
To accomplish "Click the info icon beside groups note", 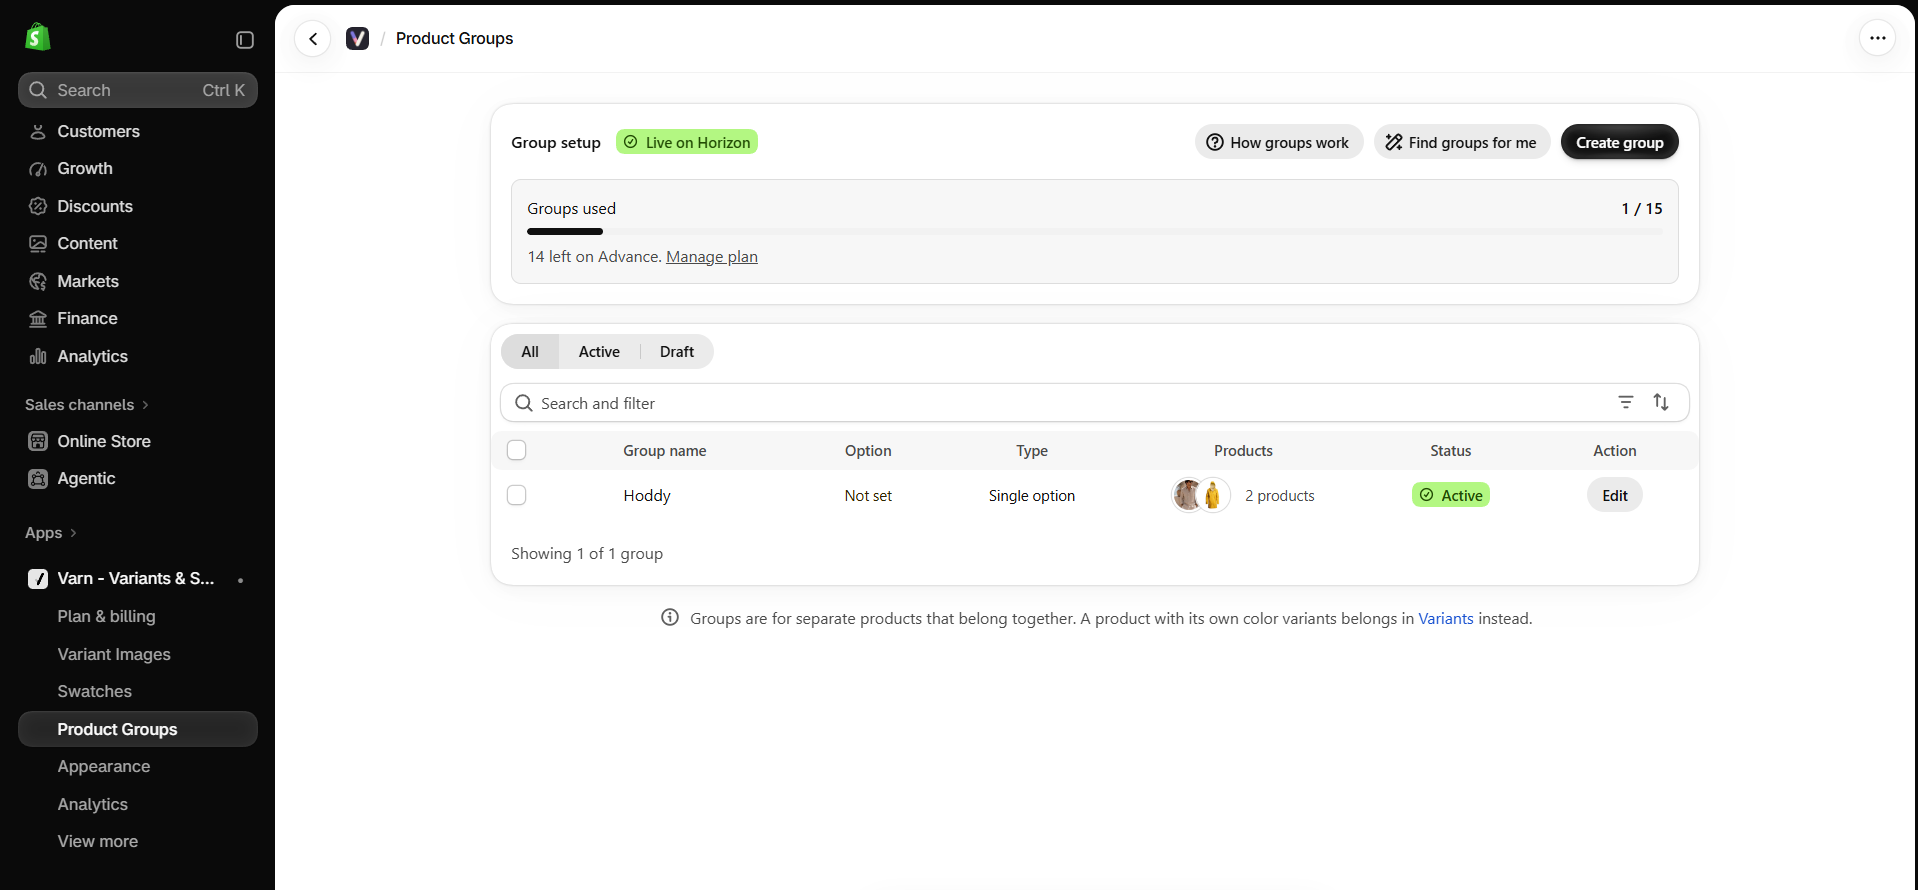I will coord(670,618).
